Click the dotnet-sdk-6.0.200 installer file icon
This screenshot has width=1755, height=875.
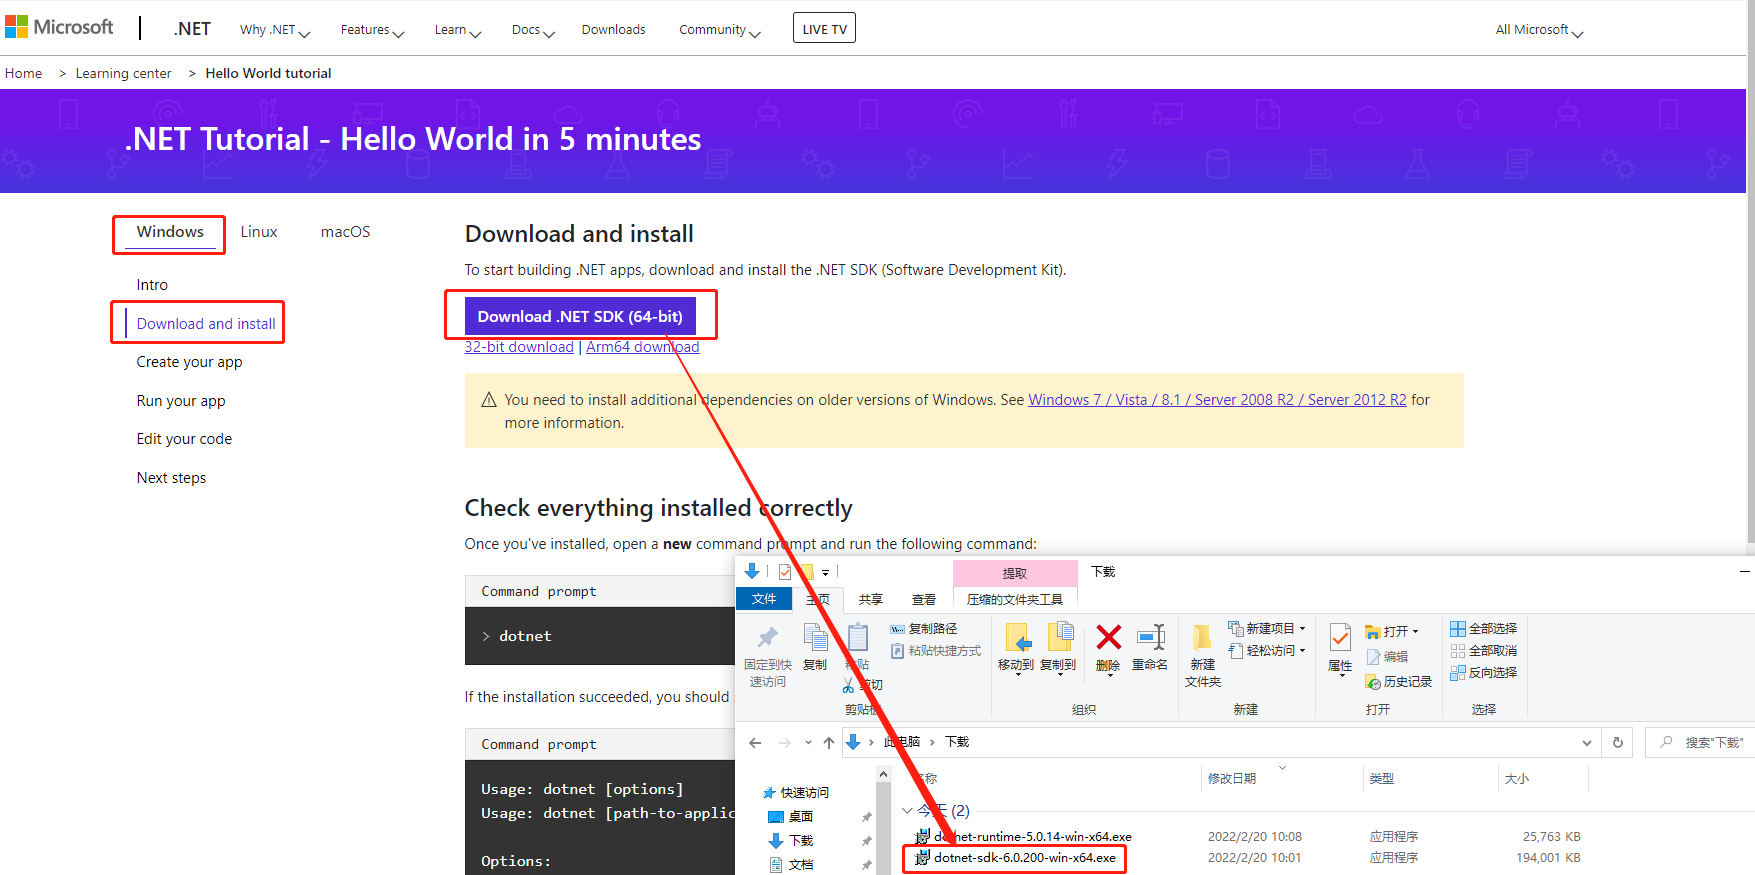[922, 857]
